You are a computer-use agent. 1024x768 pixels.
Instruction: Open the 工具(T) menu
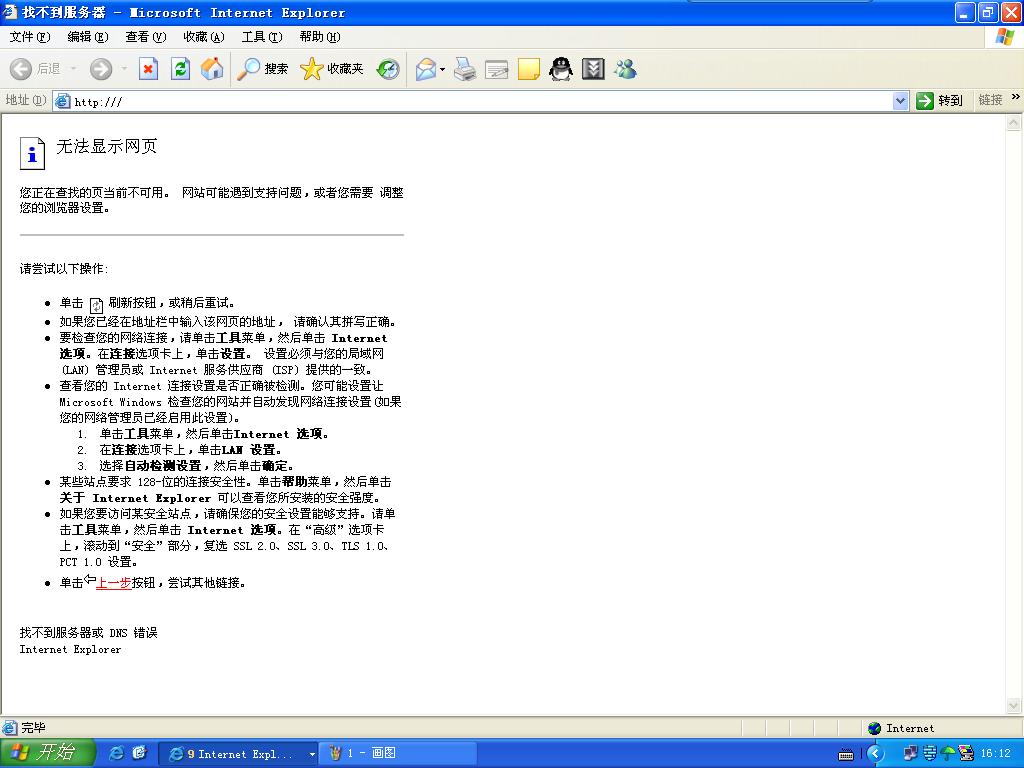point(262,37)
